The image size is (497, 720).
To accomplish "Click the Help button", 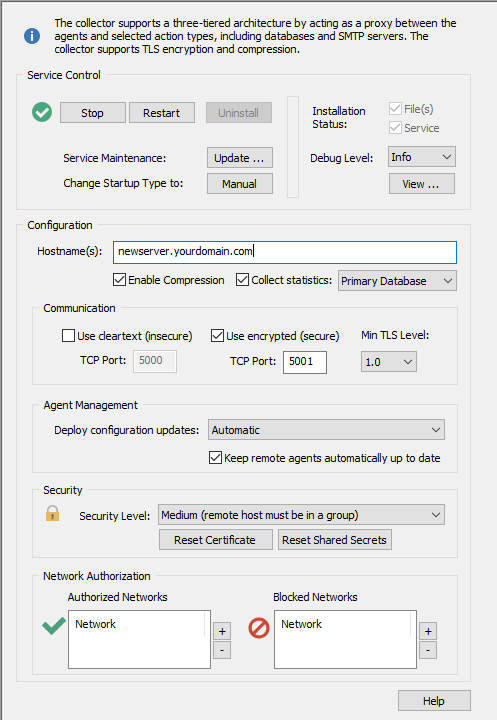I will click(434, 701).
